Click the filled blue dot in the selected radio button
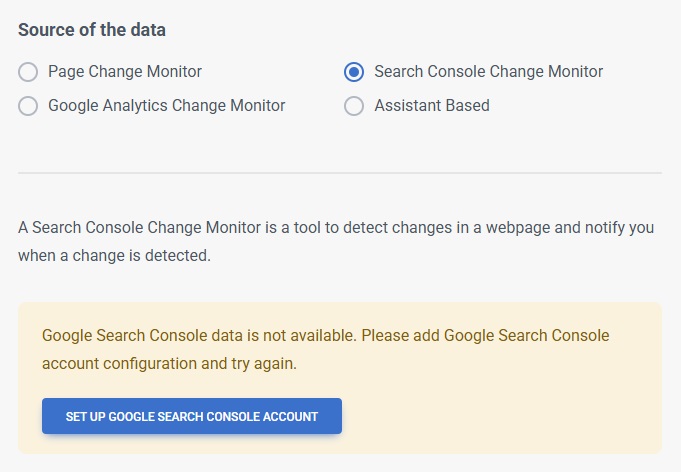 coord(353,72)
